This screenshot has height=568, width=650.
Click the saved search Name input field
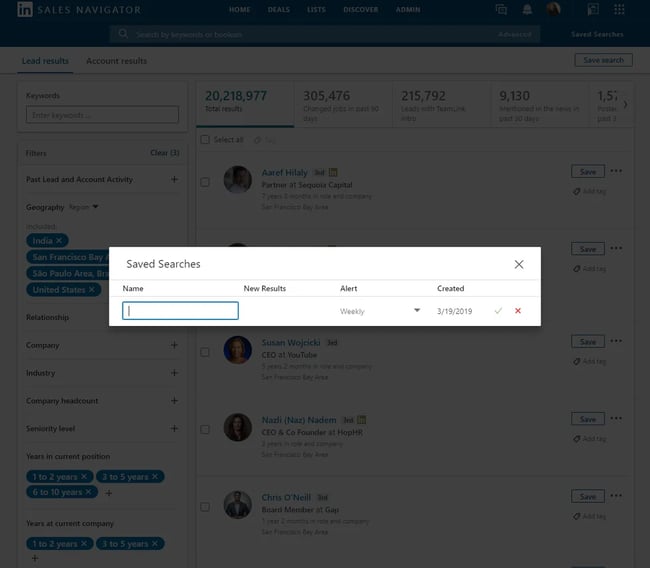click(x=180, y=311)
